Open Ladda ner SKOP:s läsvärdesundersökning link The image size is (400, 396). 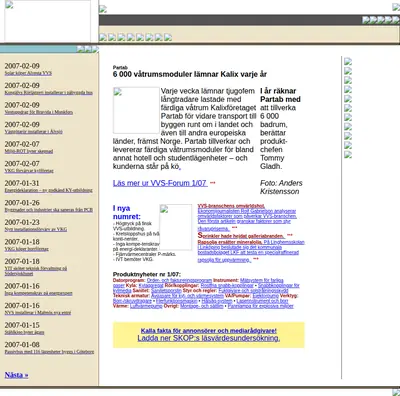209,338
